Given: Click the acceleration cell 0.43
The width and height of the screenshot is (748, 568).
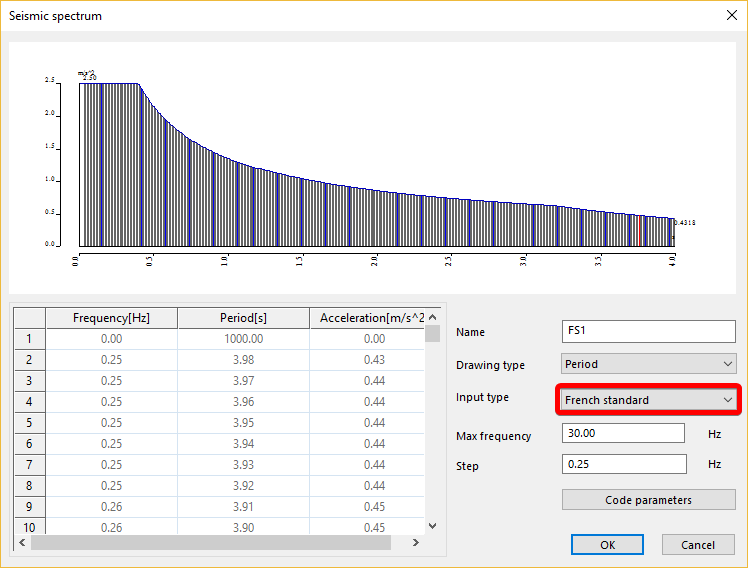Looking at the screenshot, I should click(367, 360).
